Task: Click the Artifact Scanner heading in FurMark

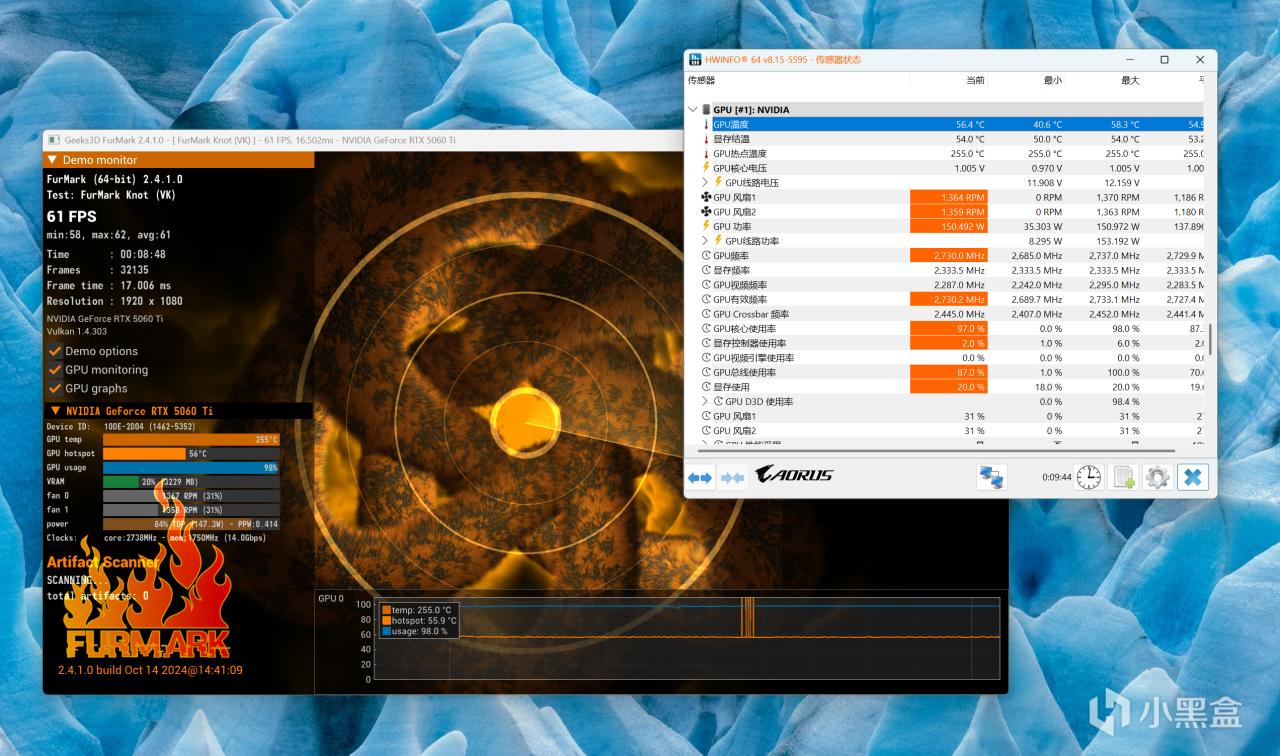Action: tap(102, 562)
